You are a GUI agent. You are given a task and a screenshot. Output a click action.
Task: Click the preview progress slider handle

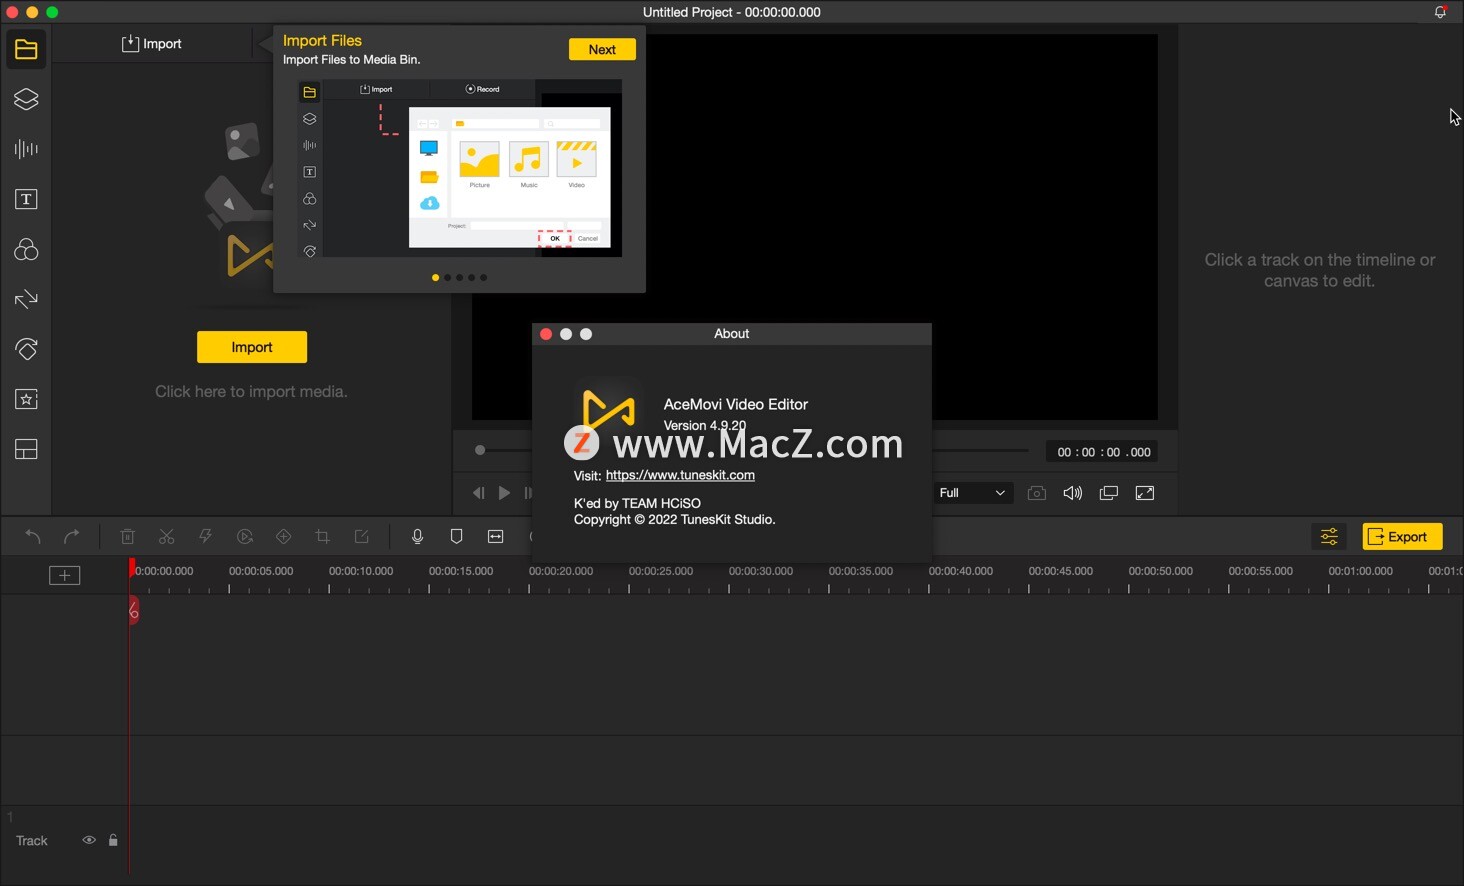tap(480, 450)
